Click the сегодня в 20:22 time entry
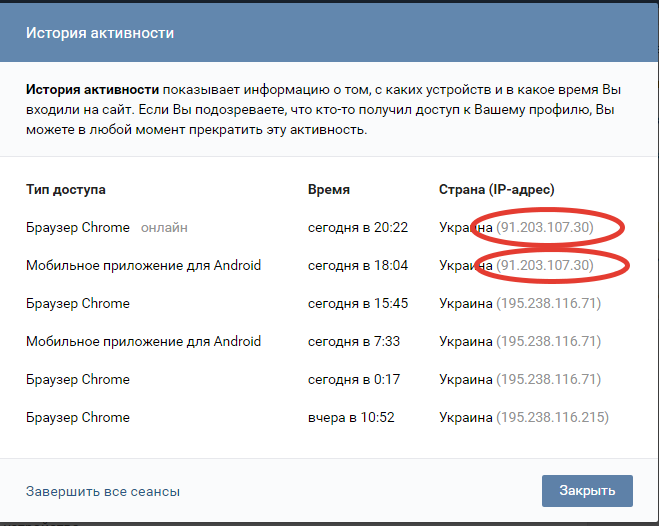The image size is (659, 526). [358, 227]
